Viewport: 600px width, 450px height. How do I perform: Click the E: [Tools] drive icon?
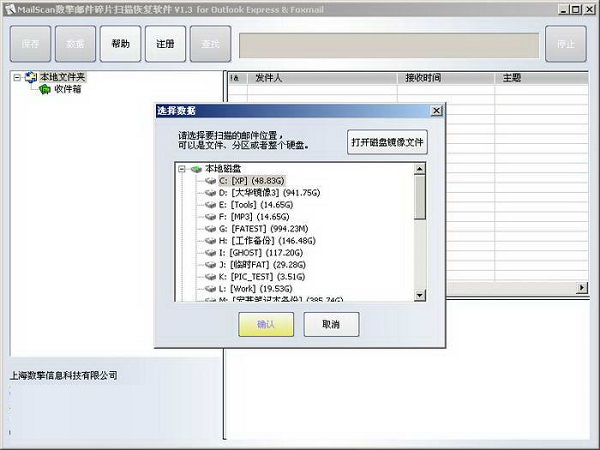(x=209, y=204)
